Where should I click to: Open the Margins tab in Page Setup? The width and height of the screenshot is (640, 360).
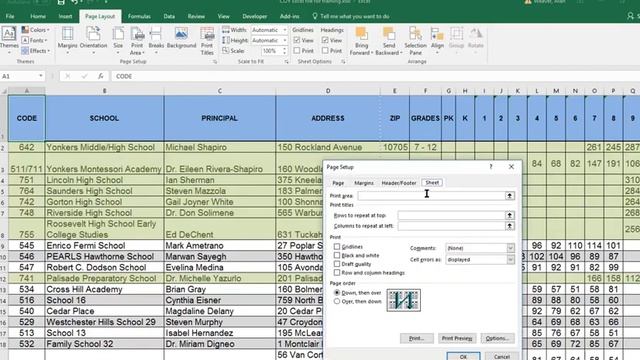pos(364,183)
